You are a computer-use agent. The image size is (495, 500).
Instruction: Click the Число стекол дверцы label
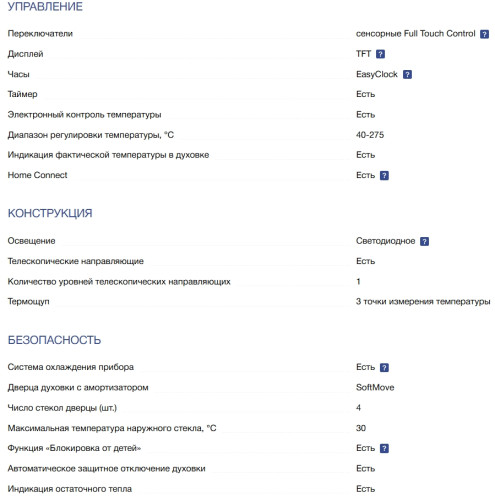pyautogui.click(x=62, y=408)
